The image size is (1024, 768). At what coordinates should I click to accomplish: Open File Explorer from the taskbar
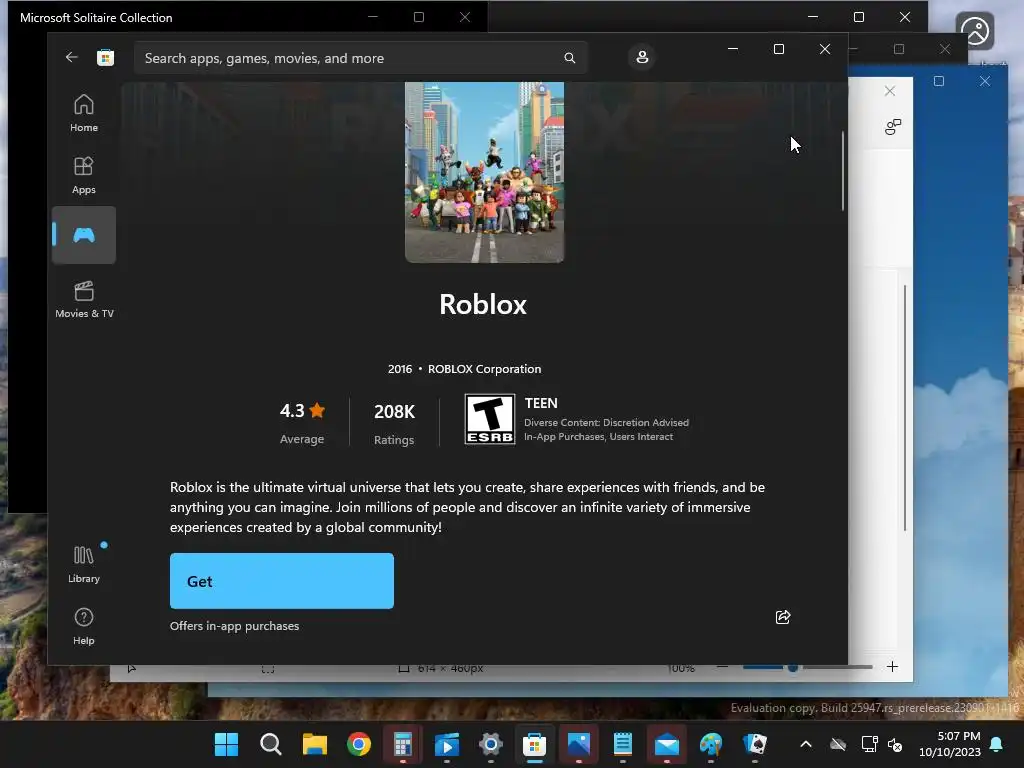pos(315,744)
